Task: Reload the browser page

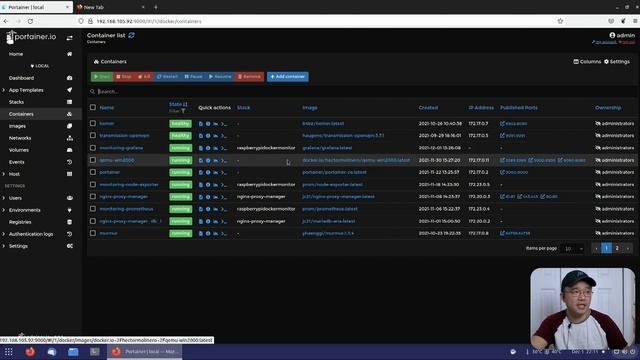Action: 30,21
